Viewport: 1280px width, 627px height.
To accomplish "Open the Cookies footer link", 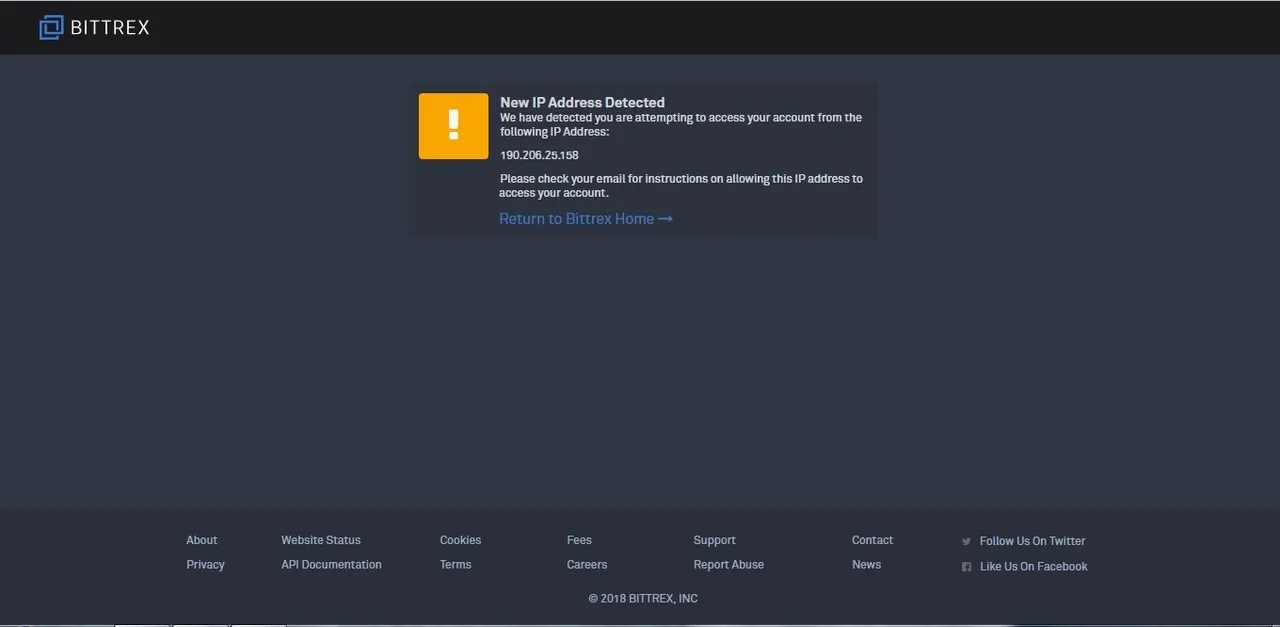I will point(460,540).
